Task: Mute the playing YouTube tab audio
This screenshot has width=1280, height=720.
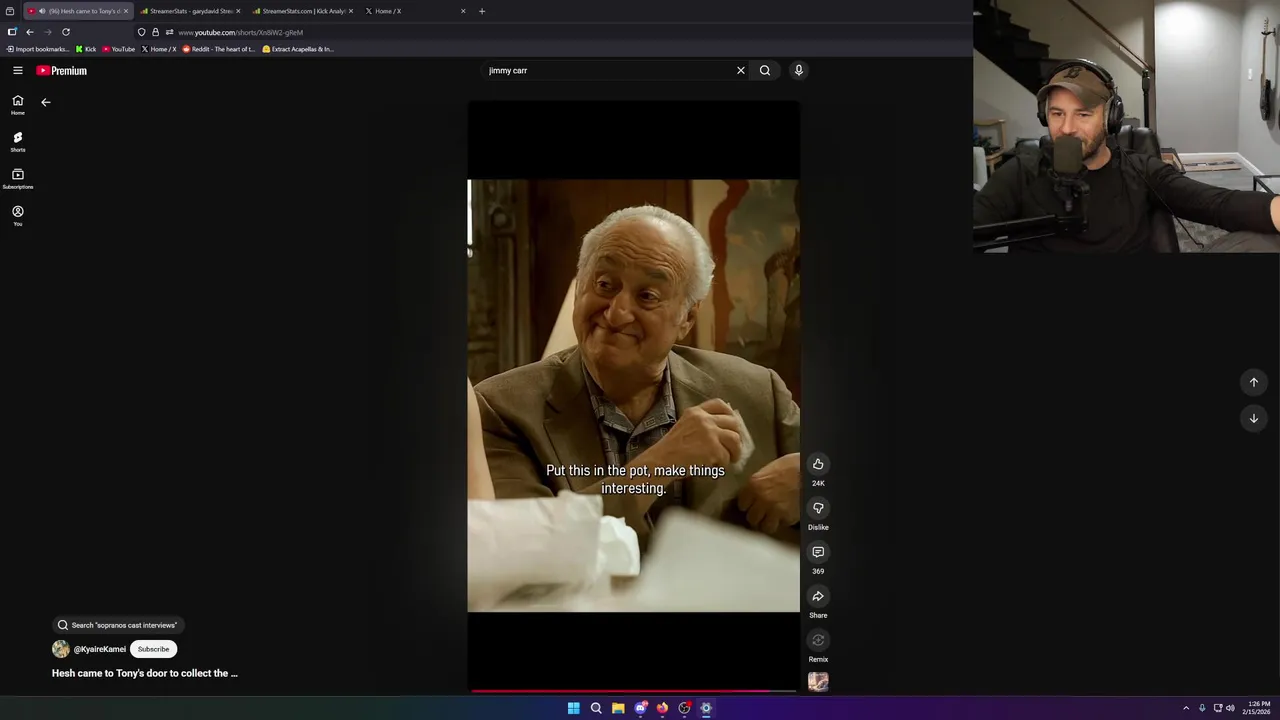Action: coord(42,11)
